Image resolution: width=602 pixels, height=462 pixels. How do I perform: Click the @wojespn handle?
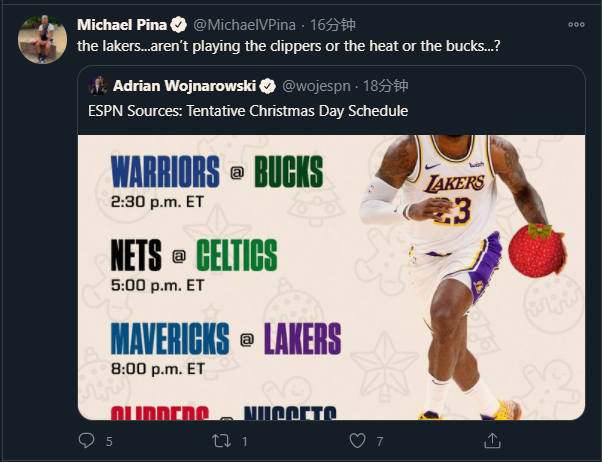click(318, 86)
